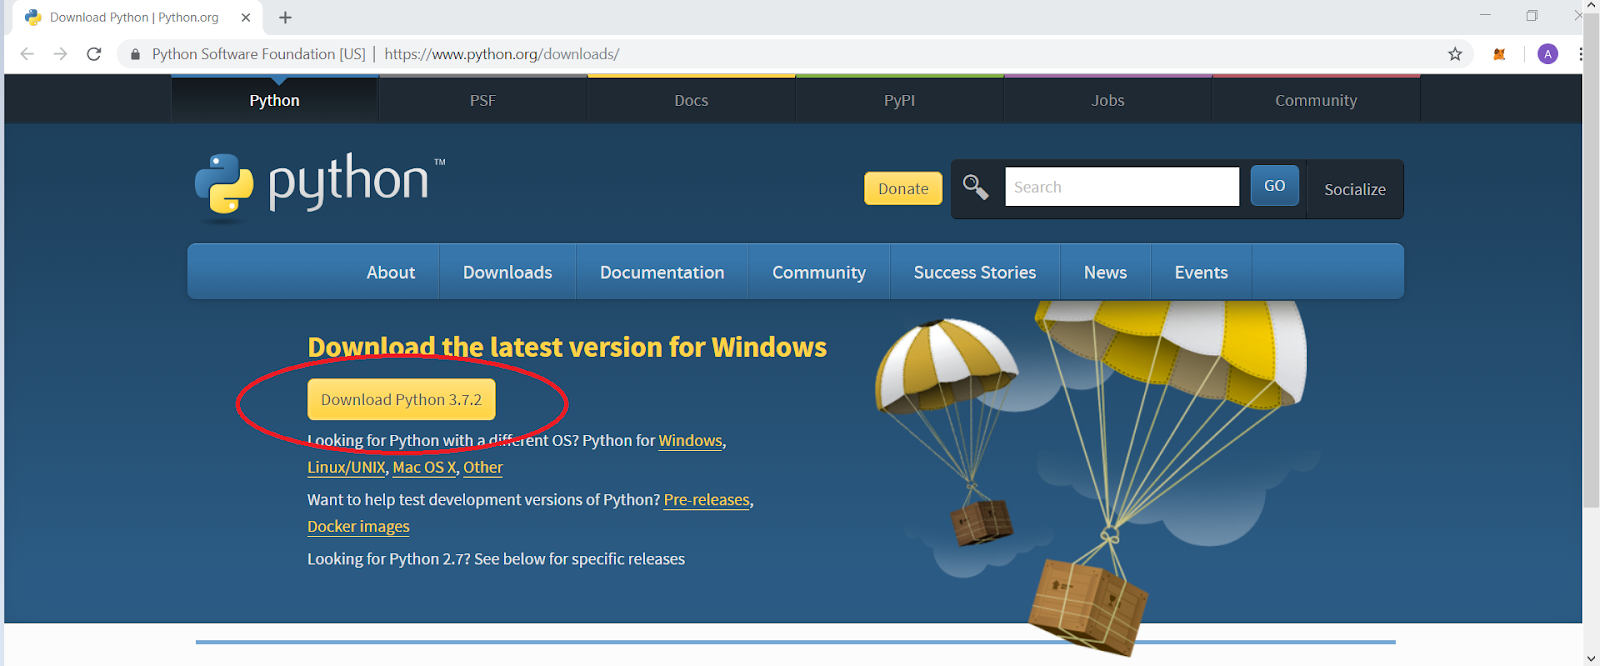Follow the Windows link
This screenshot has width=1600, height=666.
coord(690,441)
